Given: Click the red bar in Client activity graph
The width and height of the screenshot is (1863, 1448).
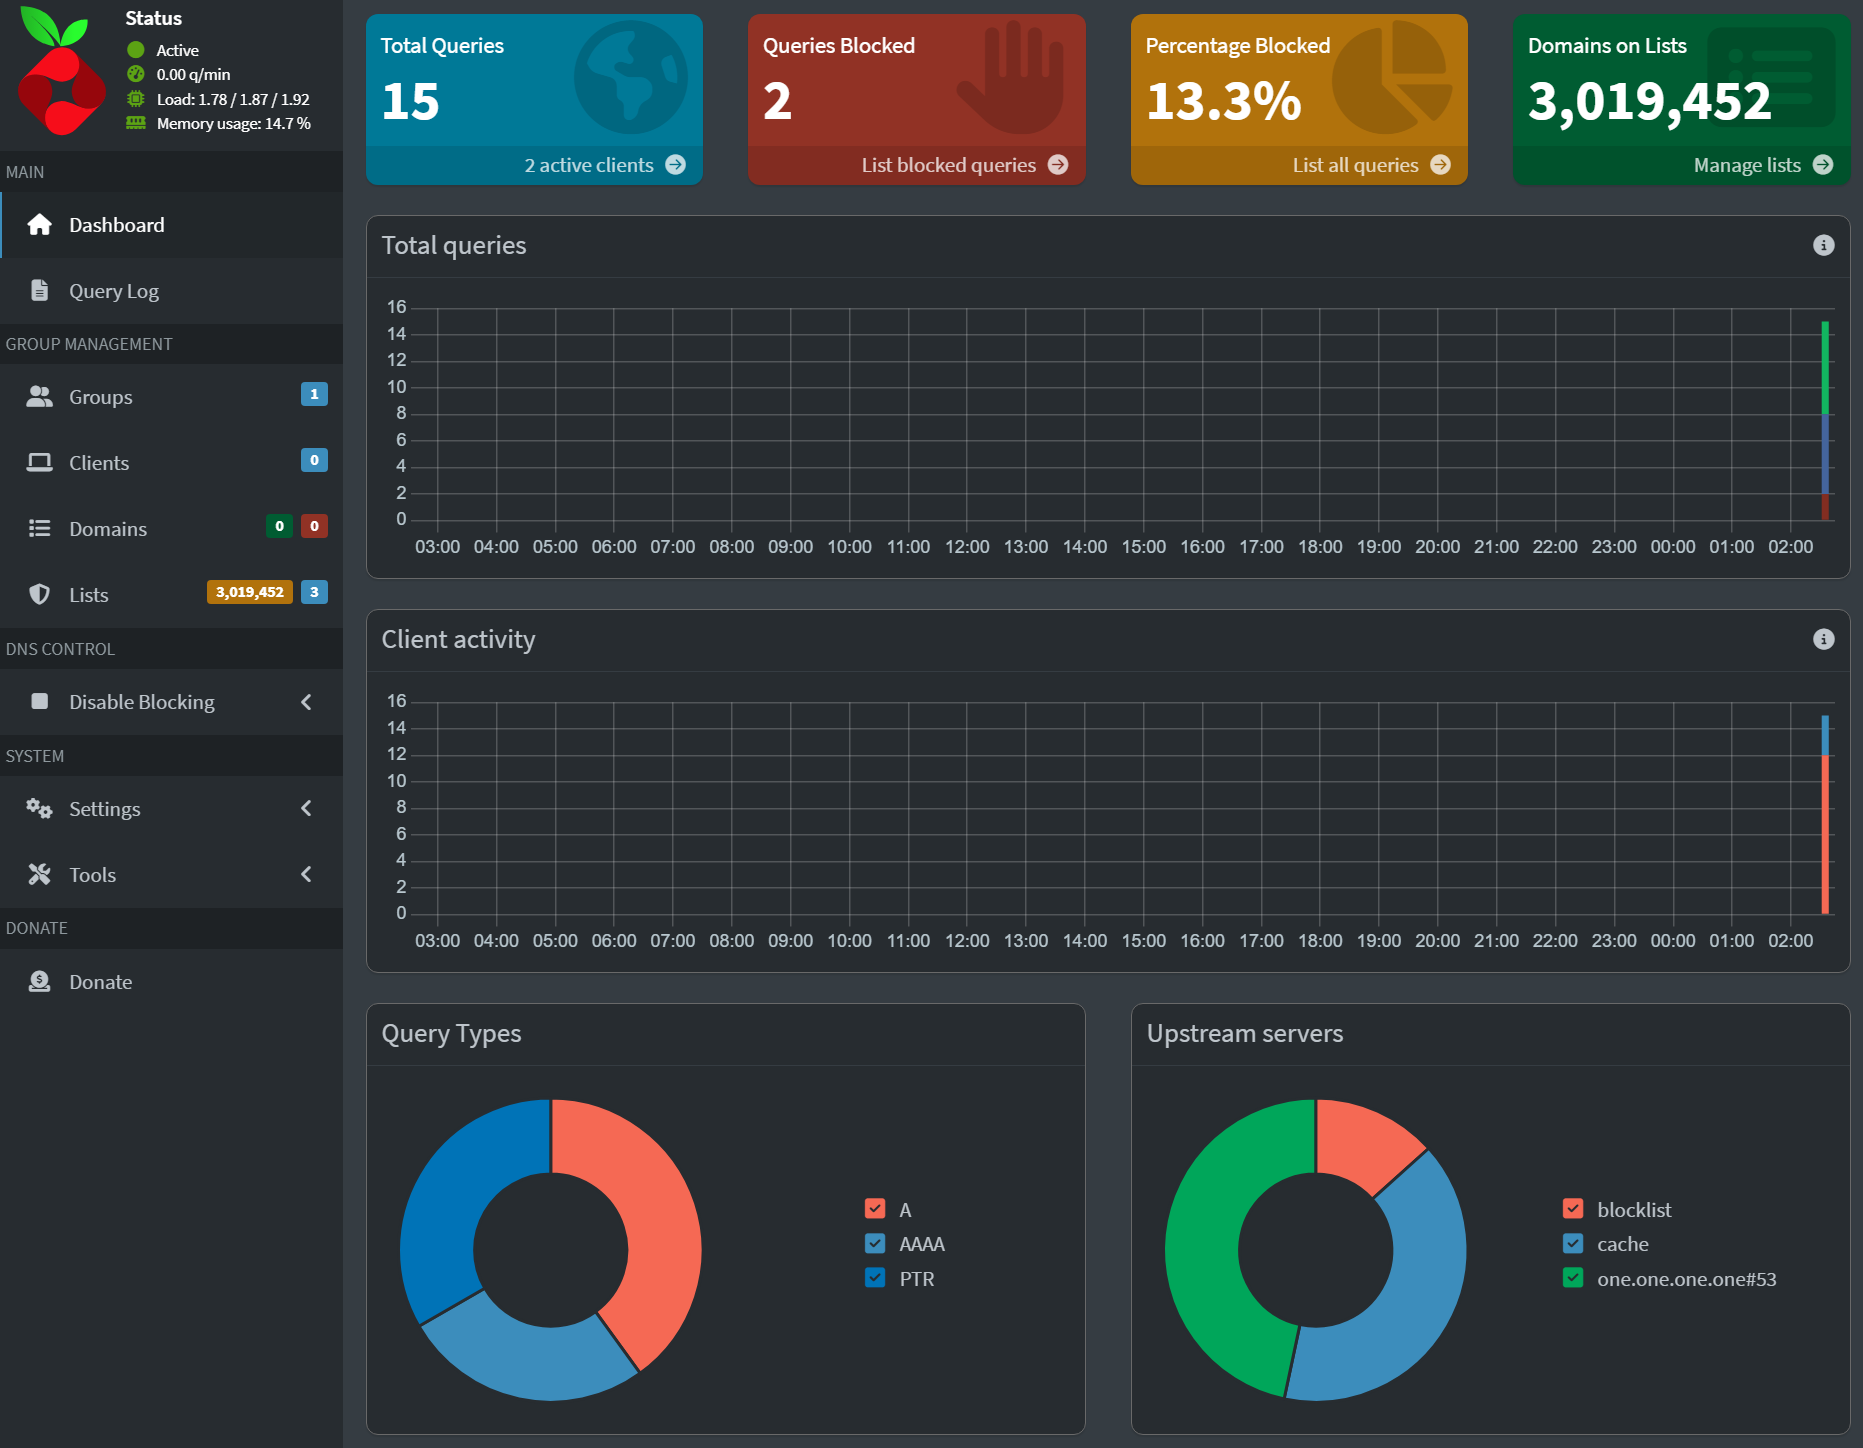Looking at the screenshot, I should coord(1825,834).
